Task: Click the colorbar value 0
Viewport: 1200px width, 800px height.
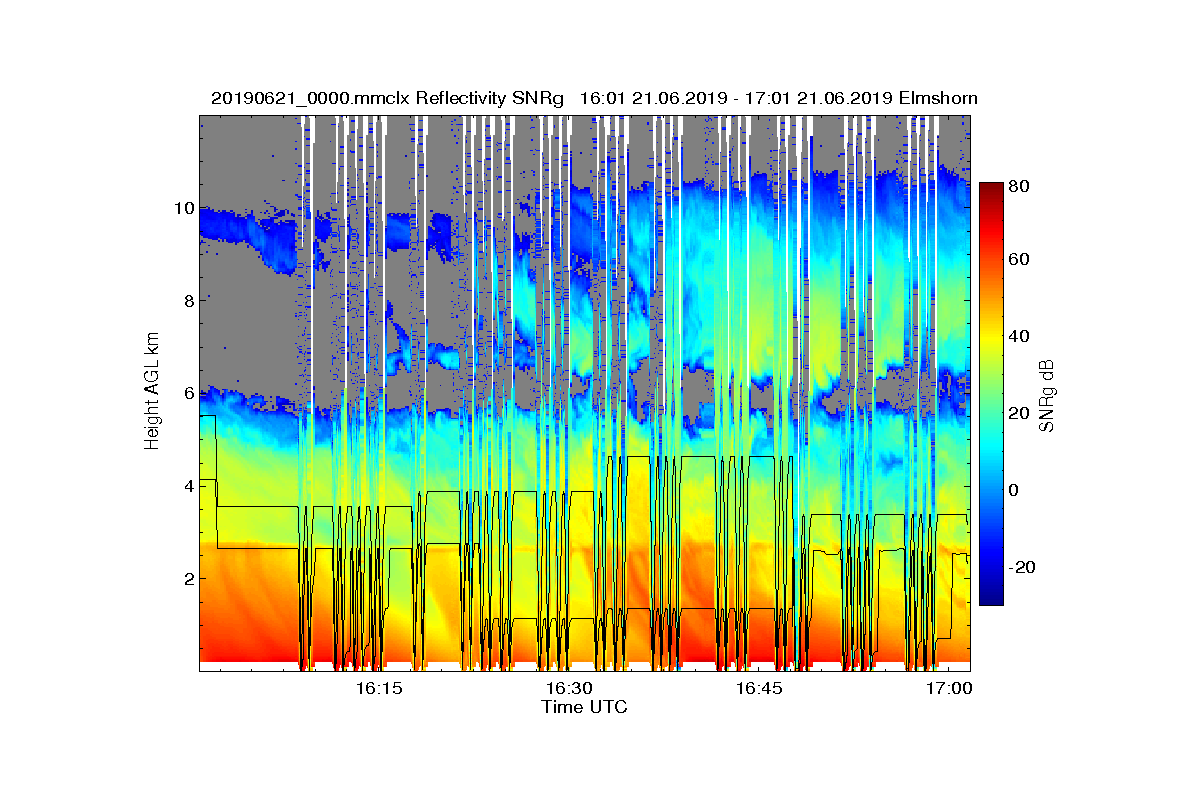Action: [x=1014, y=490]
